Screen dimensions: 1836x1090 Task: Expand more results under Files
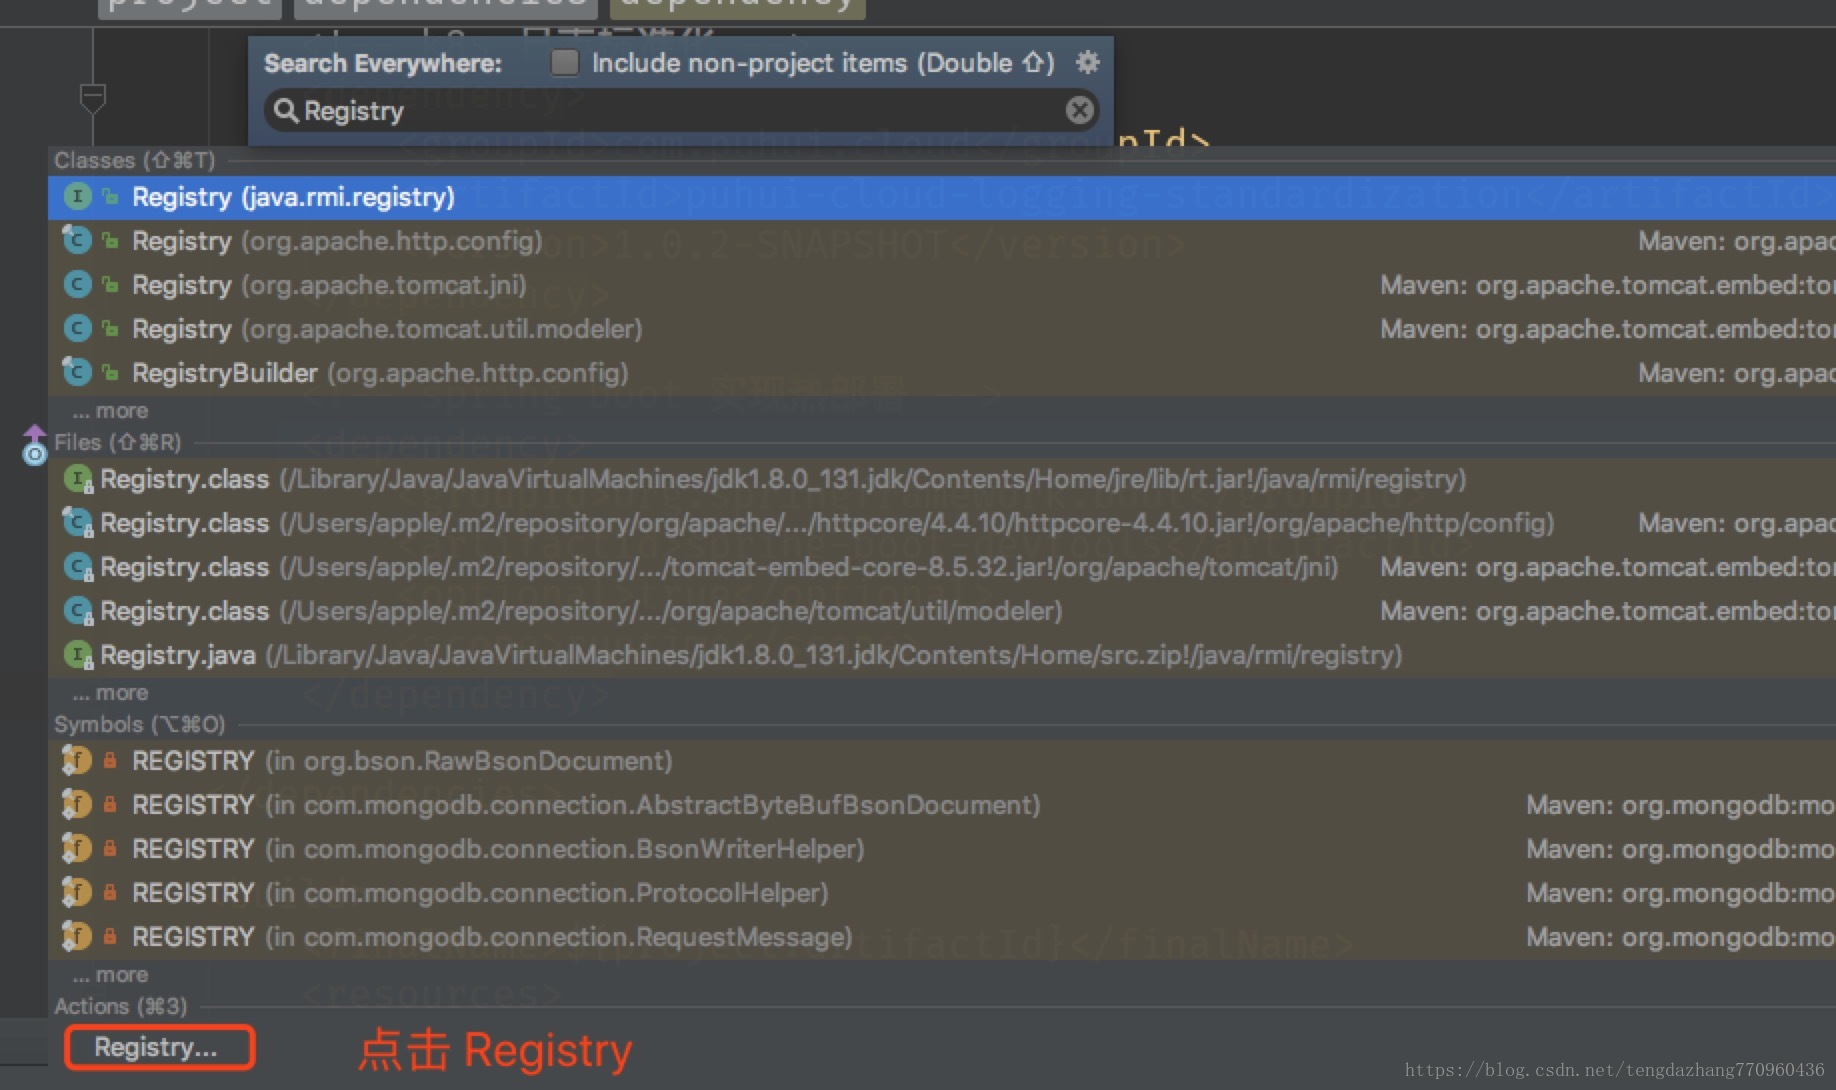point(110,693)
